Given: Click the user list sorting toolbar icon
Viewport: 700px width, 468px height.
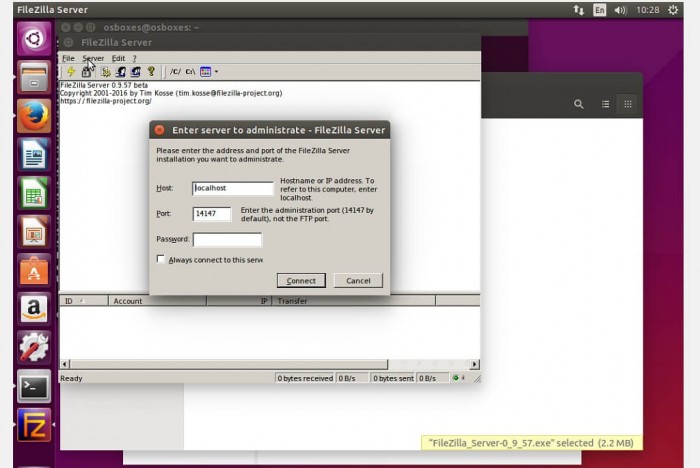Looking at the screenshot, I should (205, 71).
